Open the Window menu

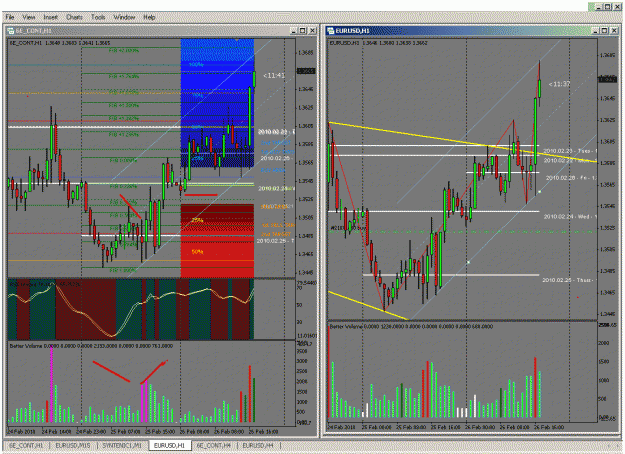coord(124,17)
